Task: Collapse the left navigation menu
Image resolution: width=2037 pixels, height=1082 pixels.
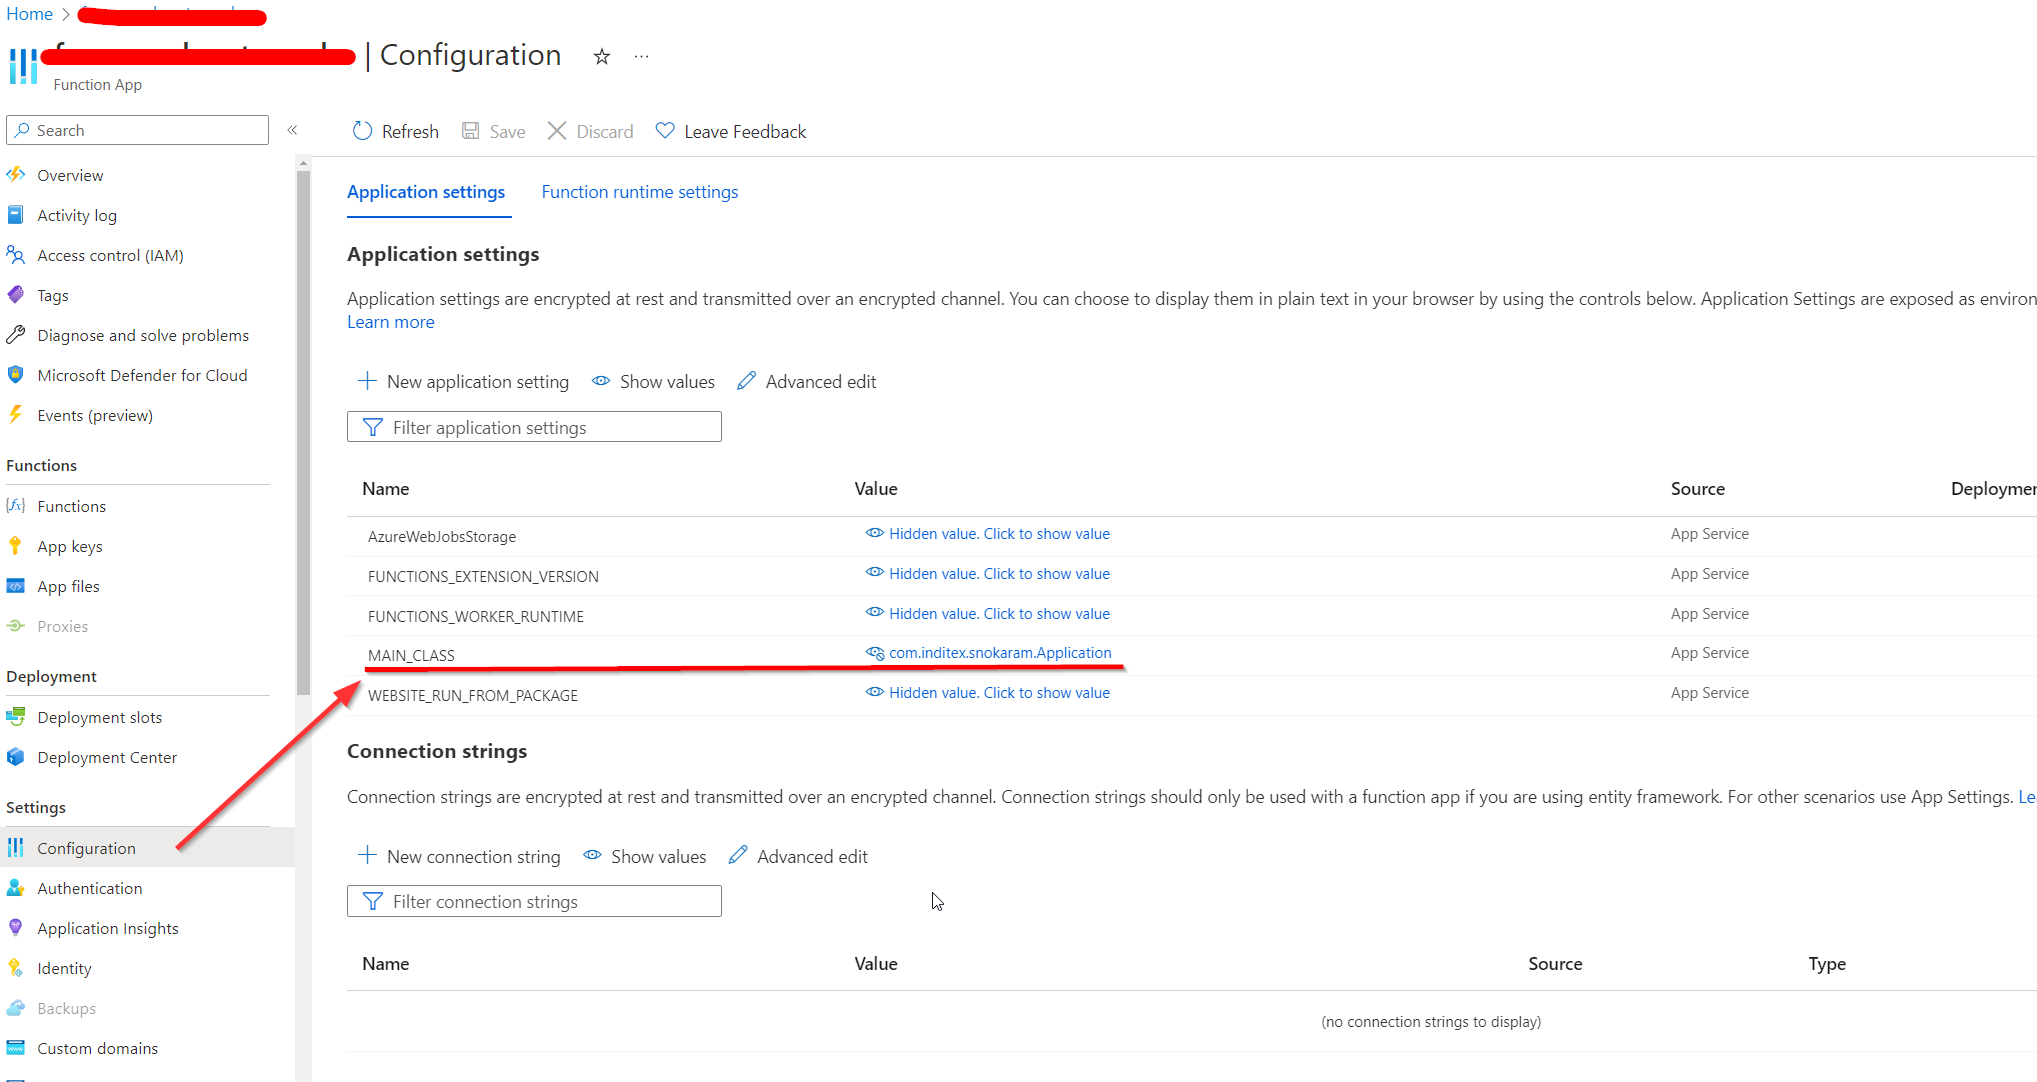Action: (292, 130)
